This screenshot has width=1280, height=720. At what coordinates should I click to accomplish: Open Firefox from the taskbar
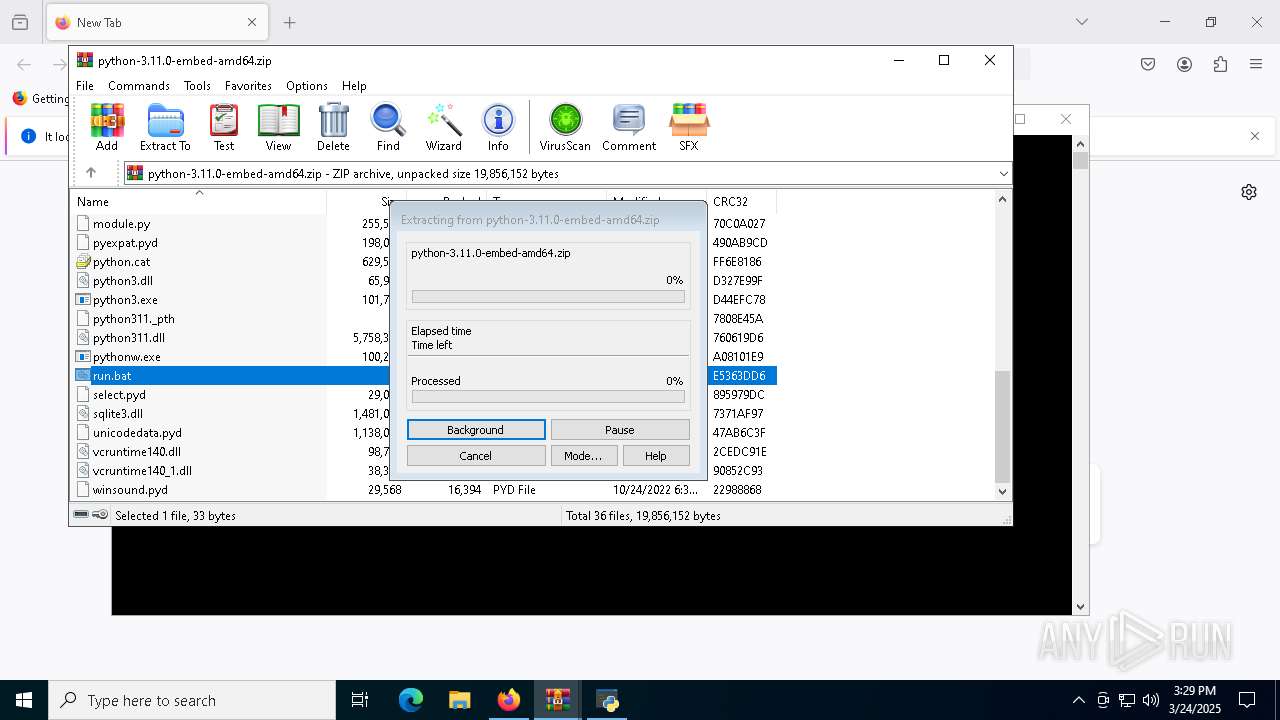pos(509,700)
